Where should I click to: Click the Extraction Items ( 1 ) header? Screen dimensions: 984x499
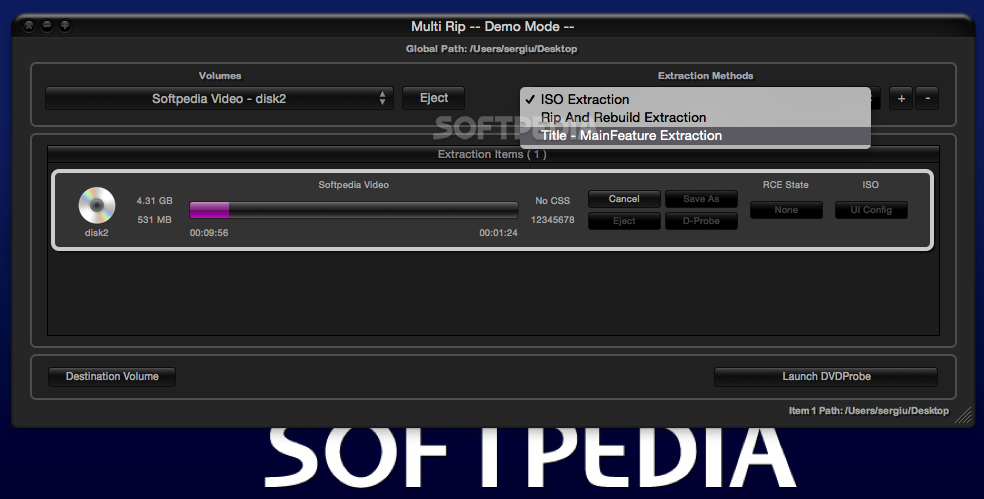pos(493,154)
